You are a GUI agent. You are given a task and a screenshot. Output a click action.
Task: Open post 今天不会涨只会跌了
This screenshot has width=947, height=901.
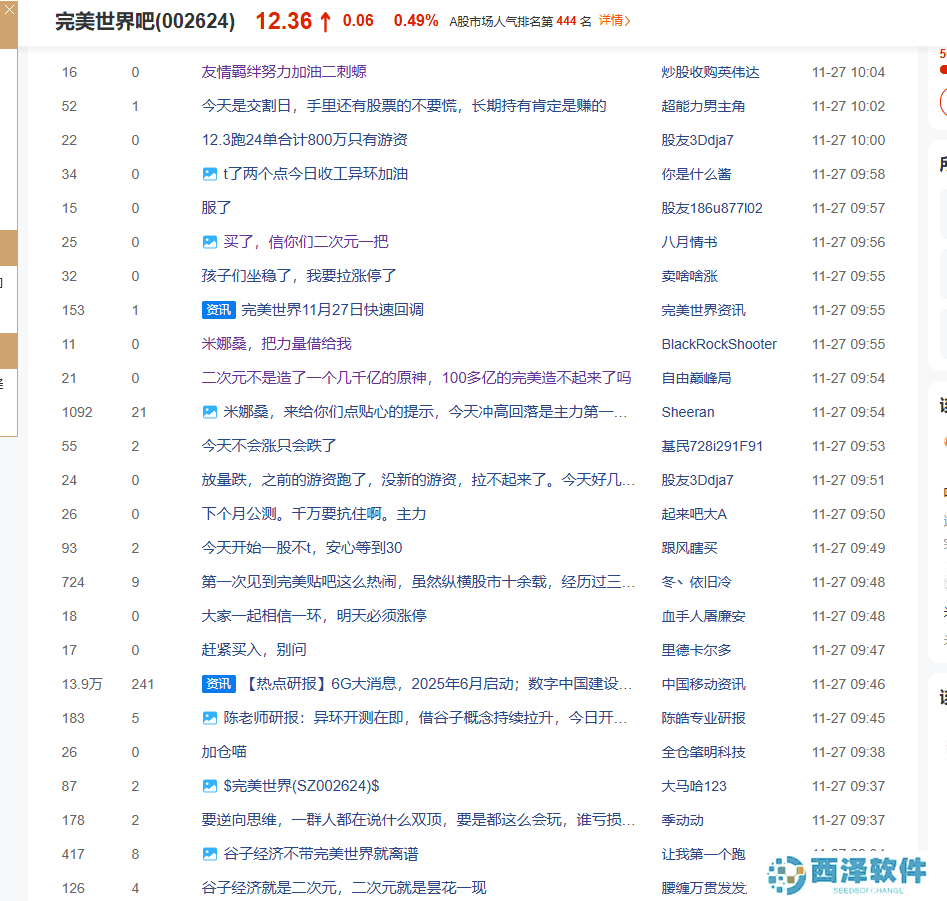click(269, 446)
